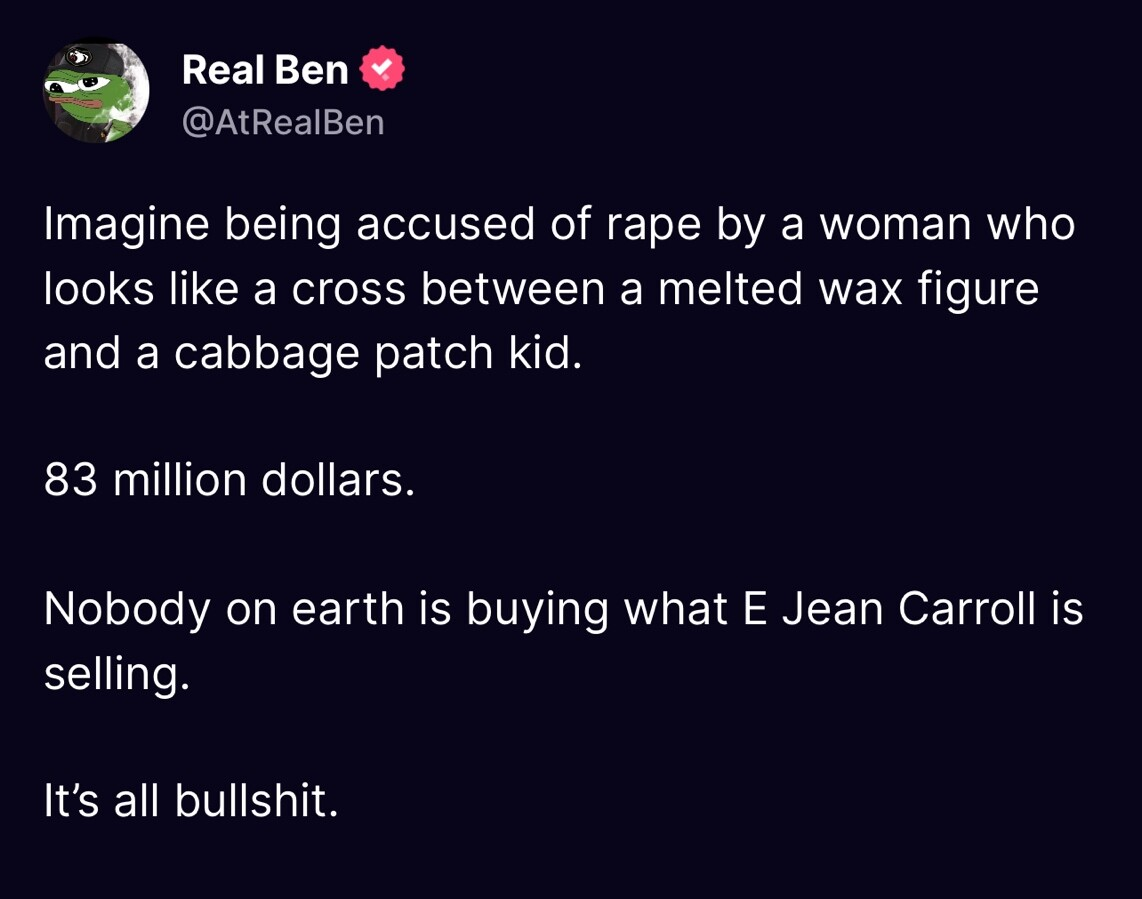This screenshot has width=1142, height=899.
Task: Click the pink verified badge icon
Action: pyautogui.click(x=382, y=70)
